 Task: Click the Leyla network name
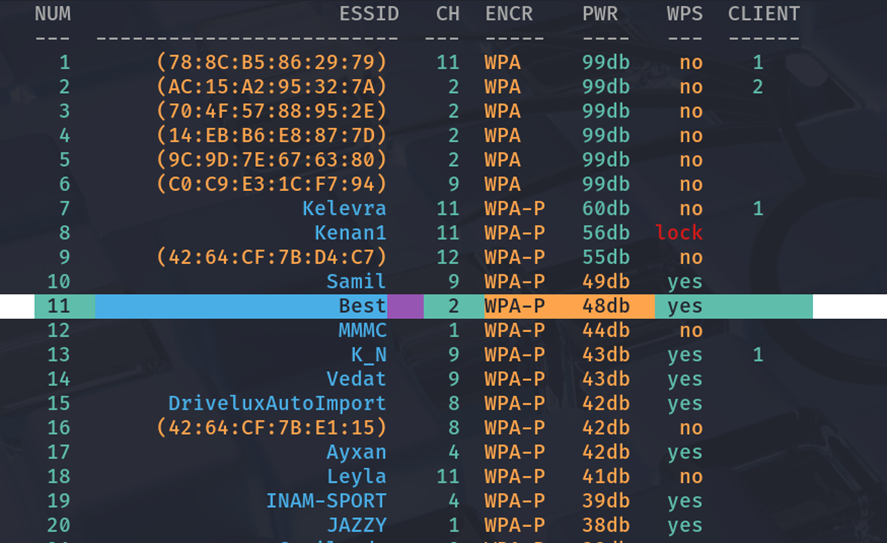pyautogui.click(x=356, y=476)
